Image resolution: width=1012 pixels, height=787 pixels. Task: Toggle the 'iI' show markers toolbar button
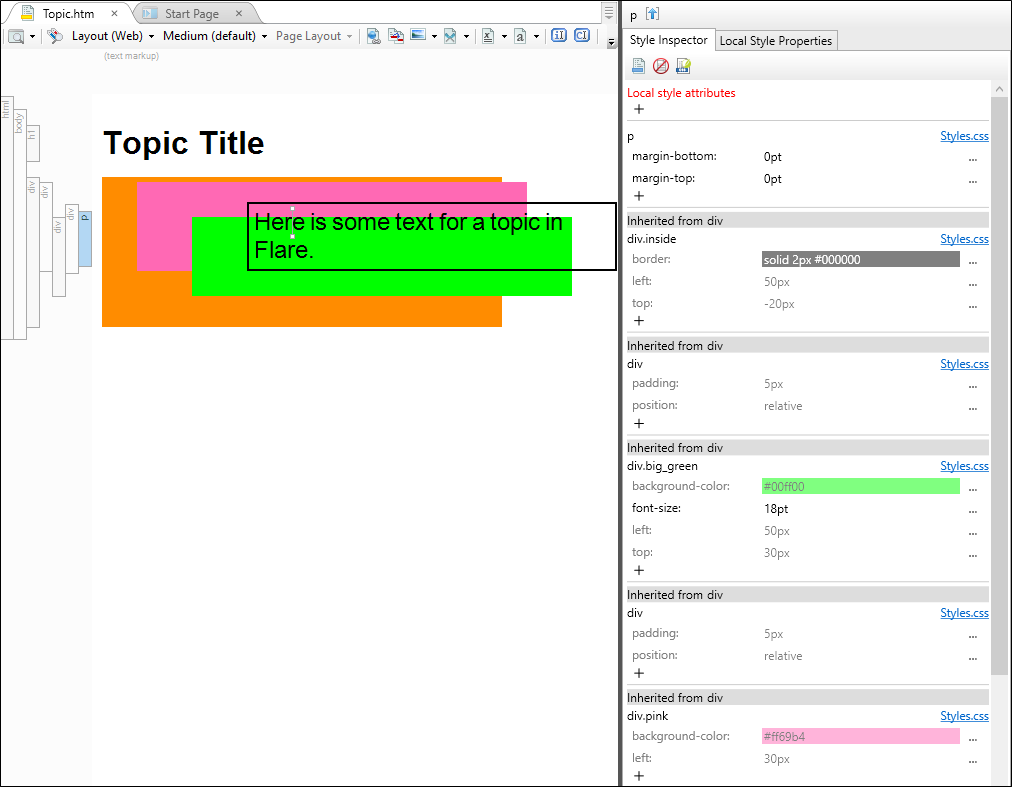(559, 36)
